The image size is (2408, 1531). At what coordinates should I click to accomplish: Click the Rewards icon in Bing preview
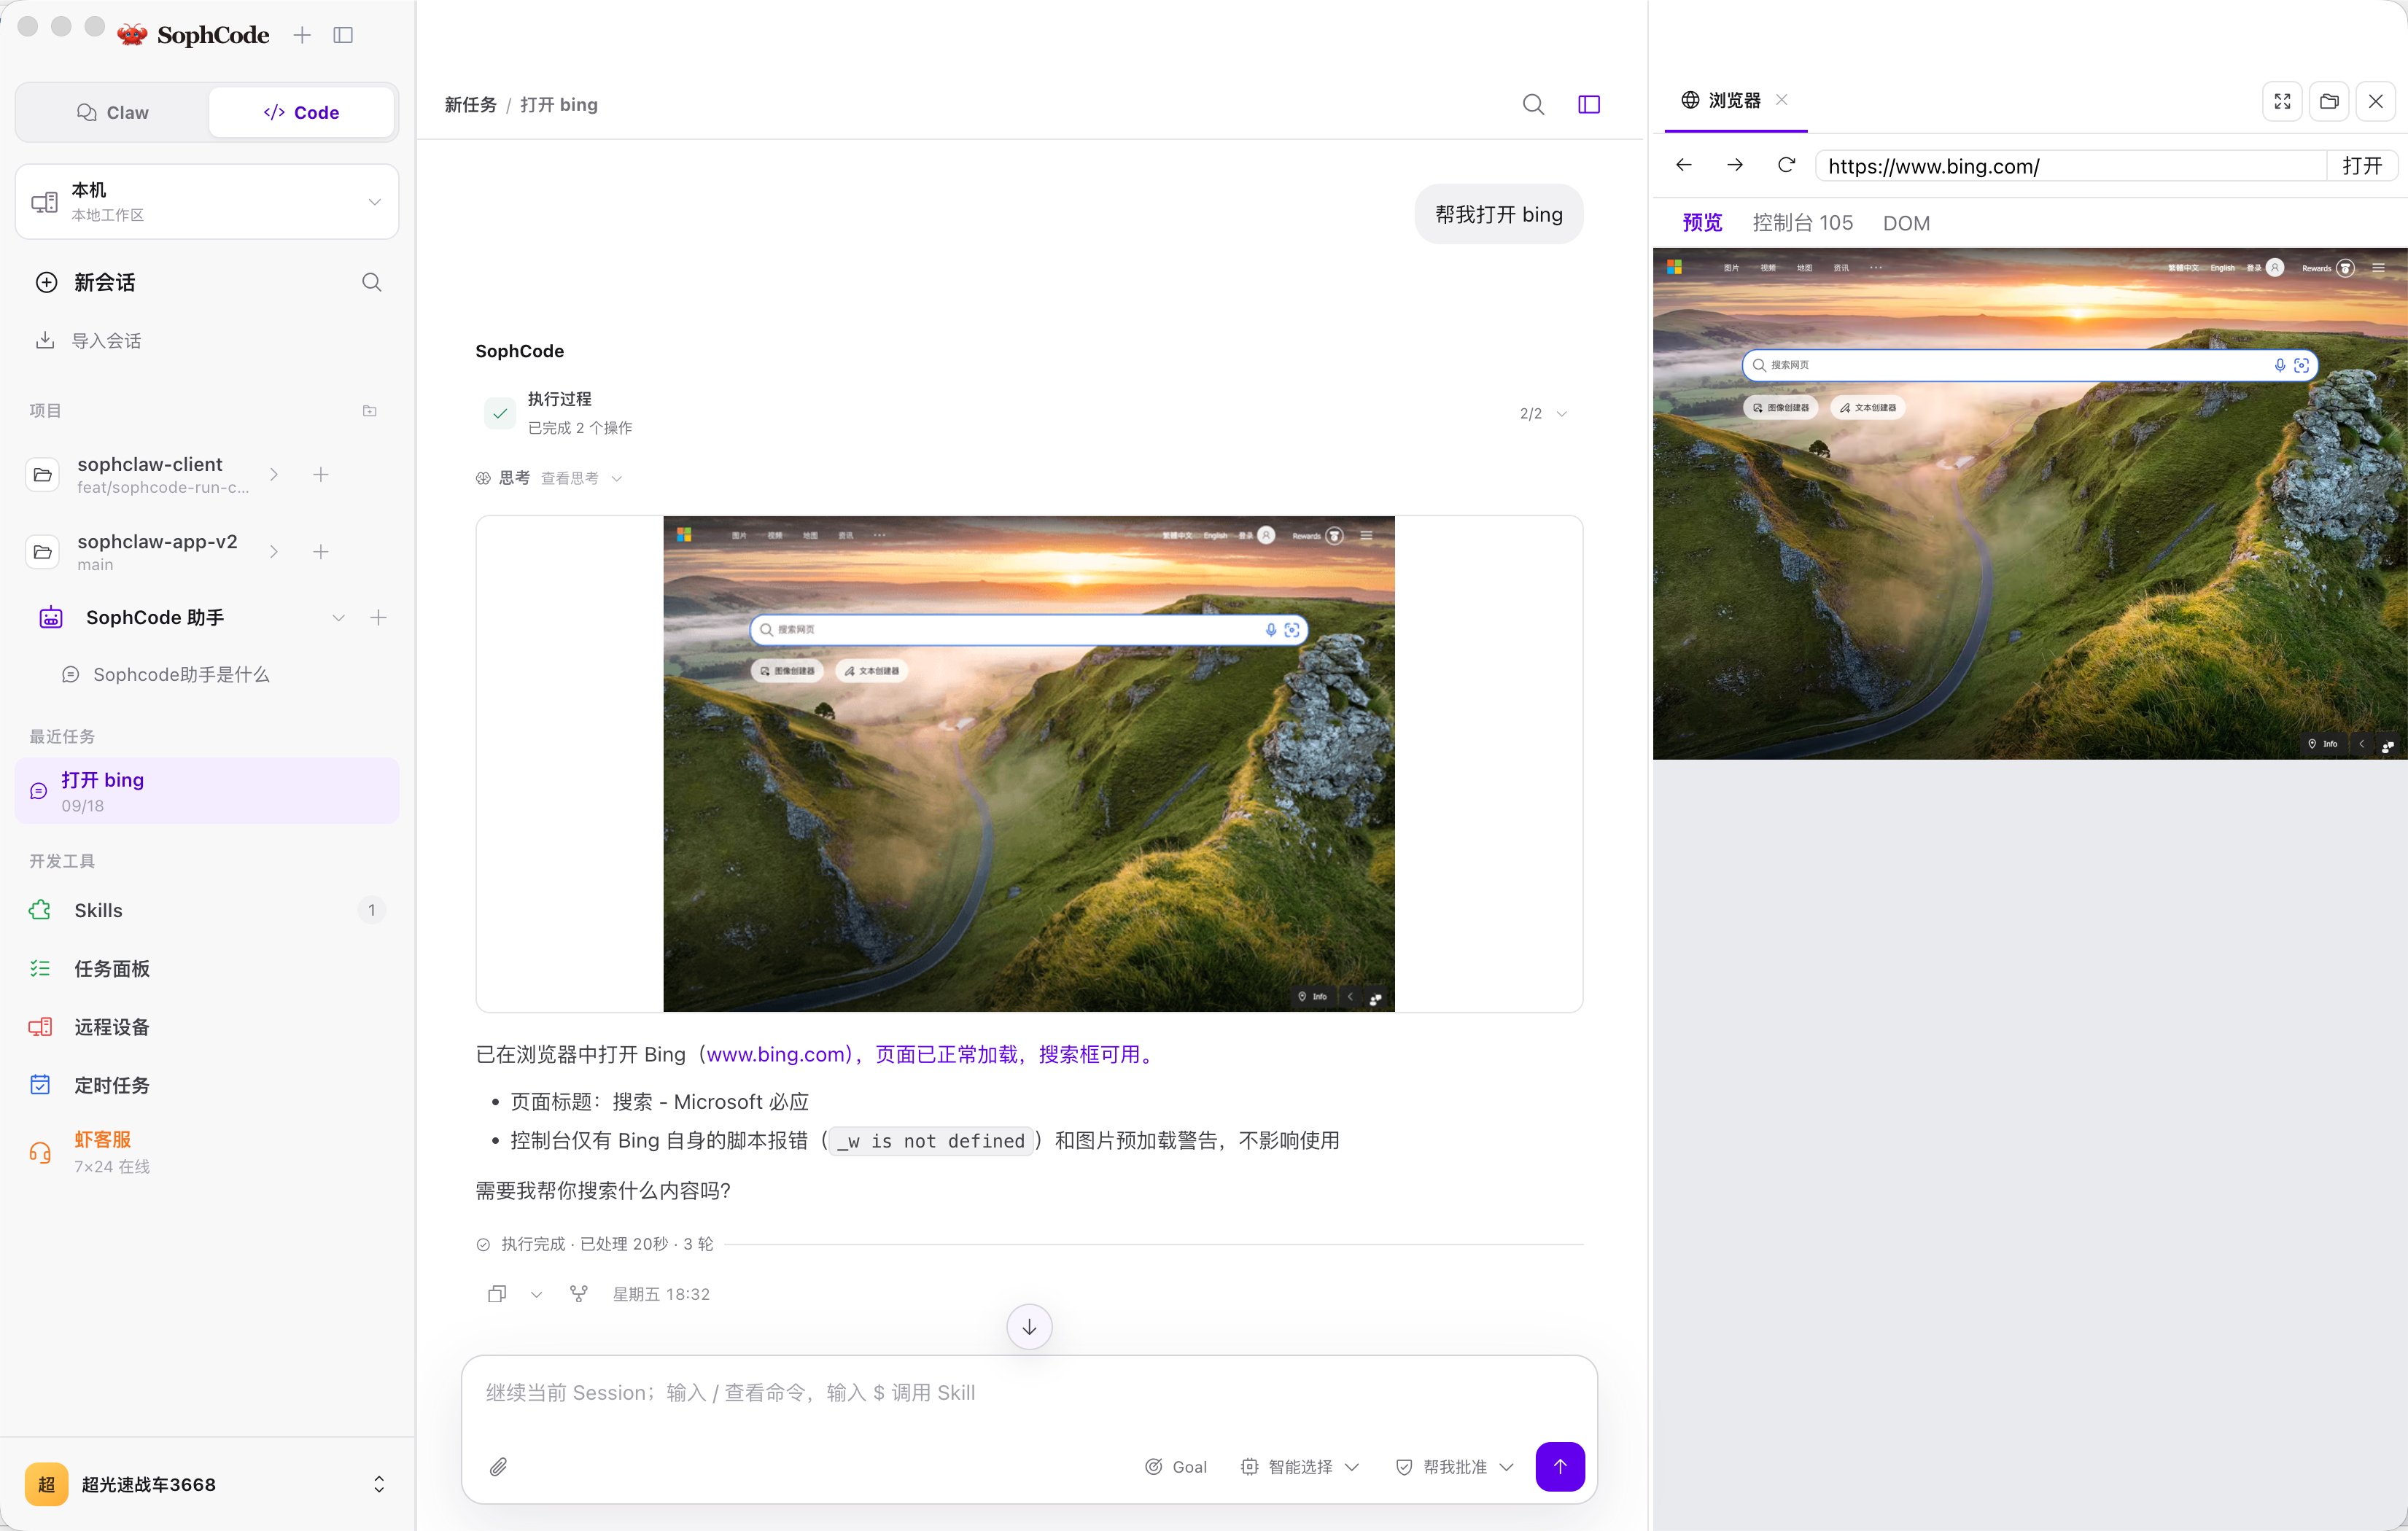tap(2346, 268)
